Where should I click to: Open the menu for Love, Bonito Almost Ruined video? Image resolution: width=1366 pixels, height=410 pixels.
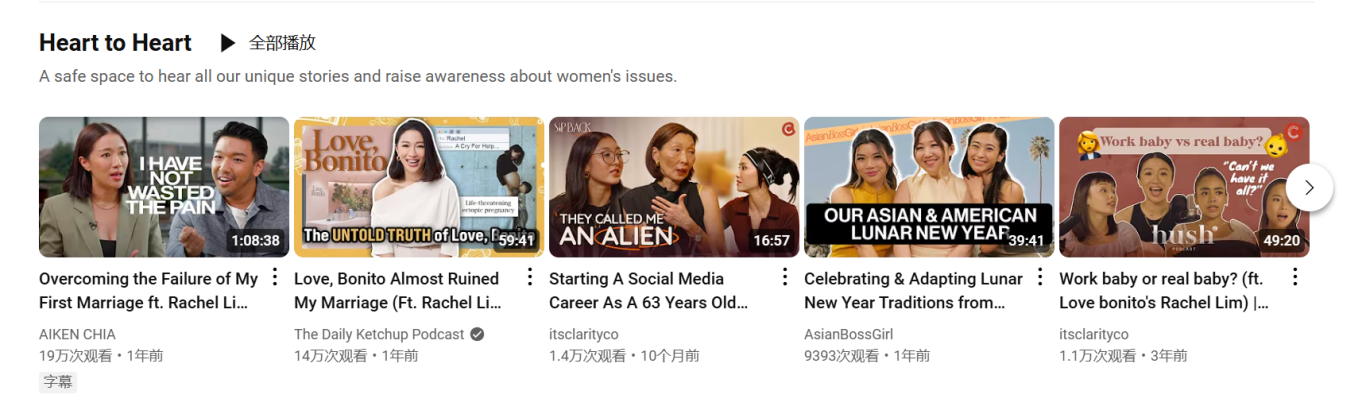[530, 278]
